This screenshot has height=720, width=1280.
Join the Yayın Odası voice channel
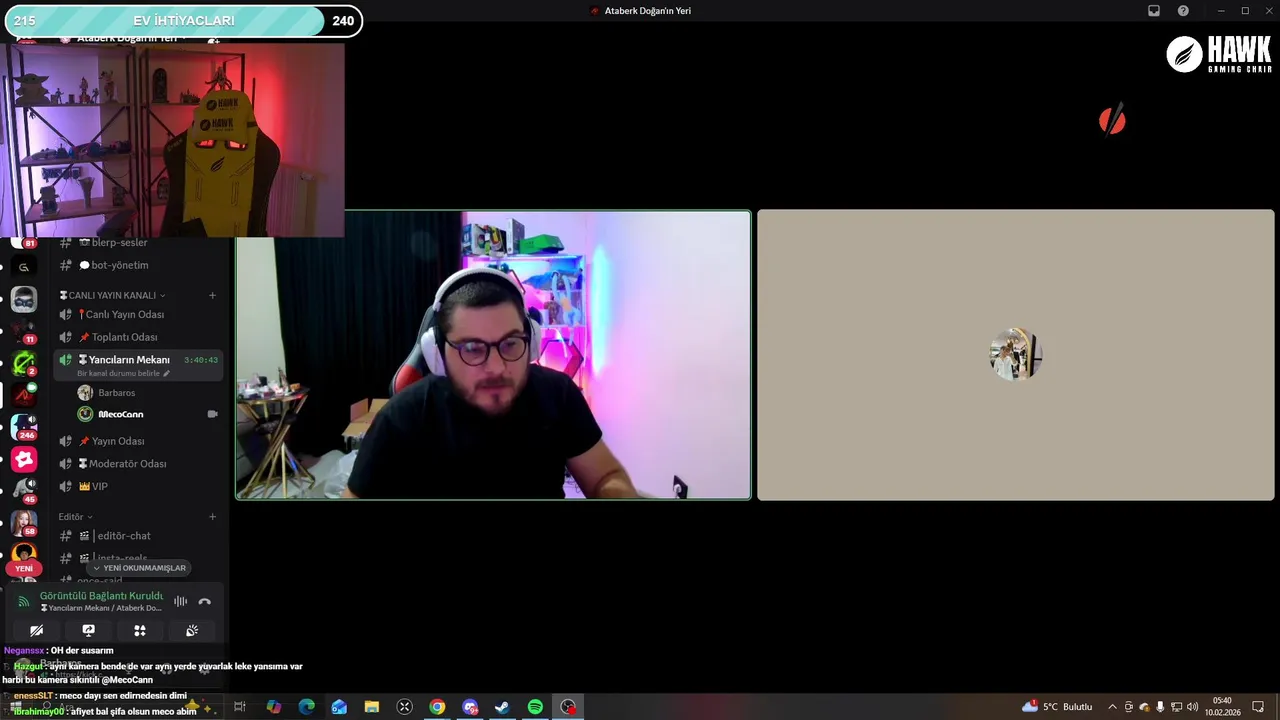[x=138, y=441]
